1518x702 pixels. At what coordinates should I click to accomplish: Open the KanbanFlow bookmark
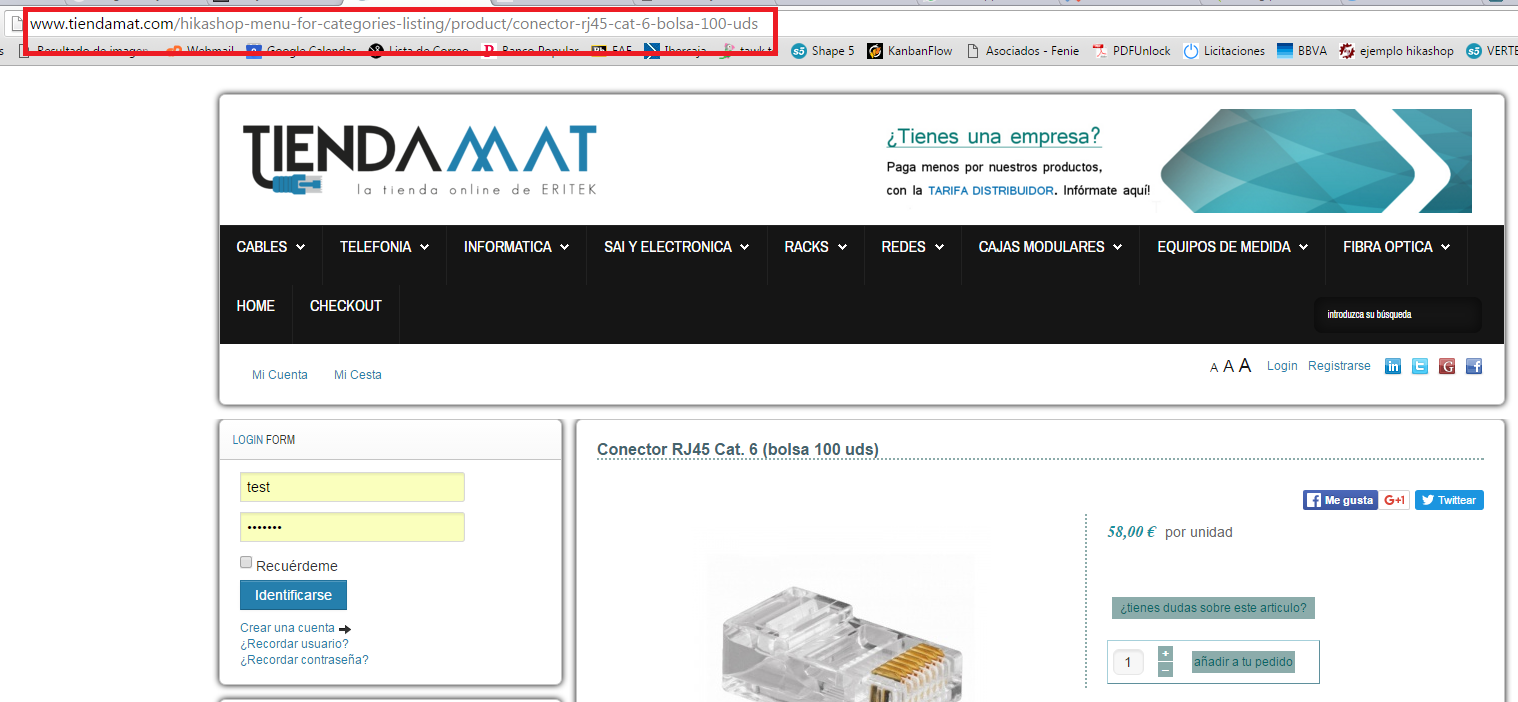909,51
